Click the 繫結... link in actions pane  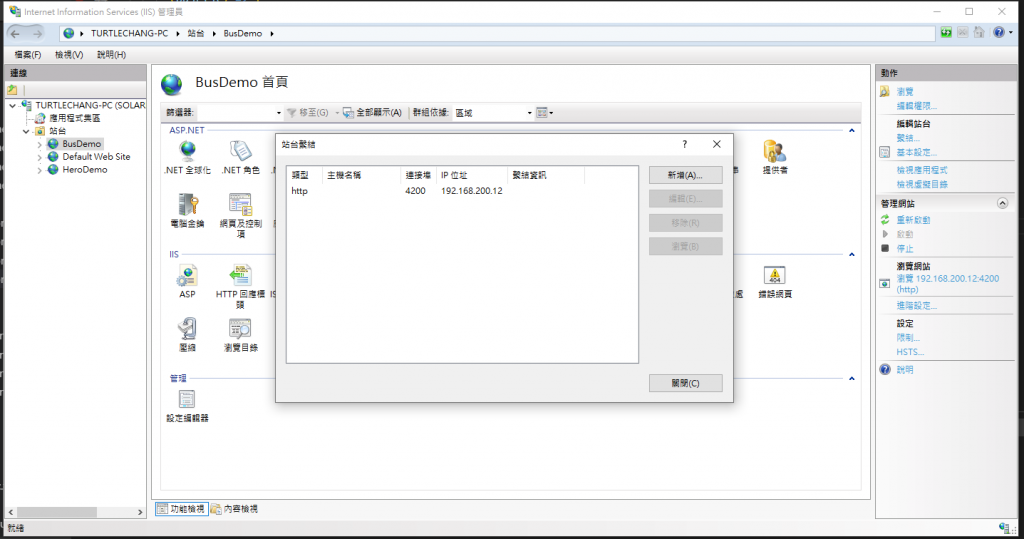coord(908,138)
